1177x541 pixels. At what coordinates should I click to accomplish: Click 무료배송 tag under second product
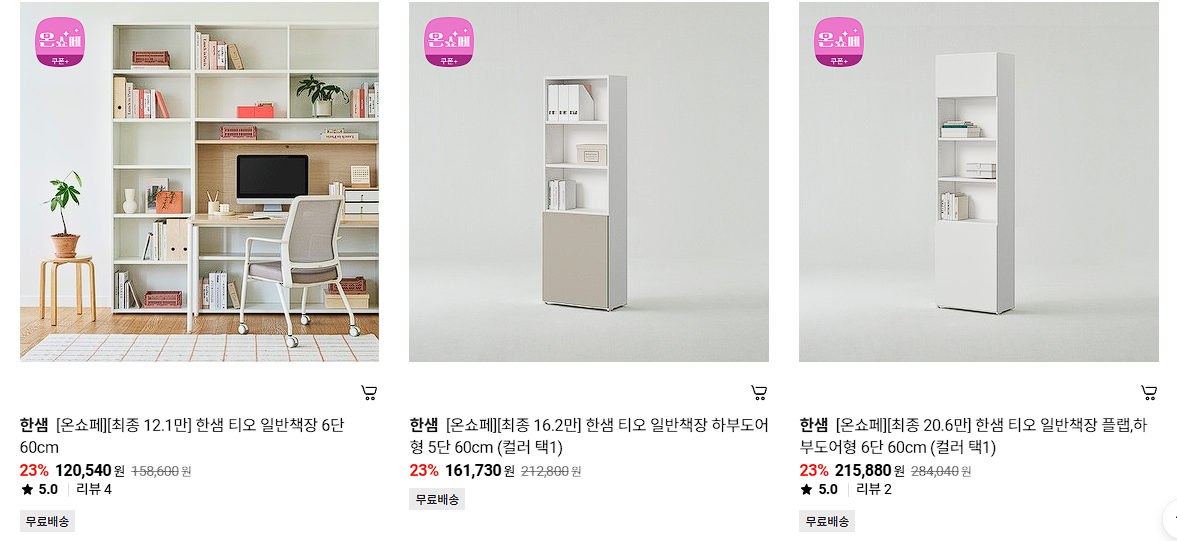(437, 499)
